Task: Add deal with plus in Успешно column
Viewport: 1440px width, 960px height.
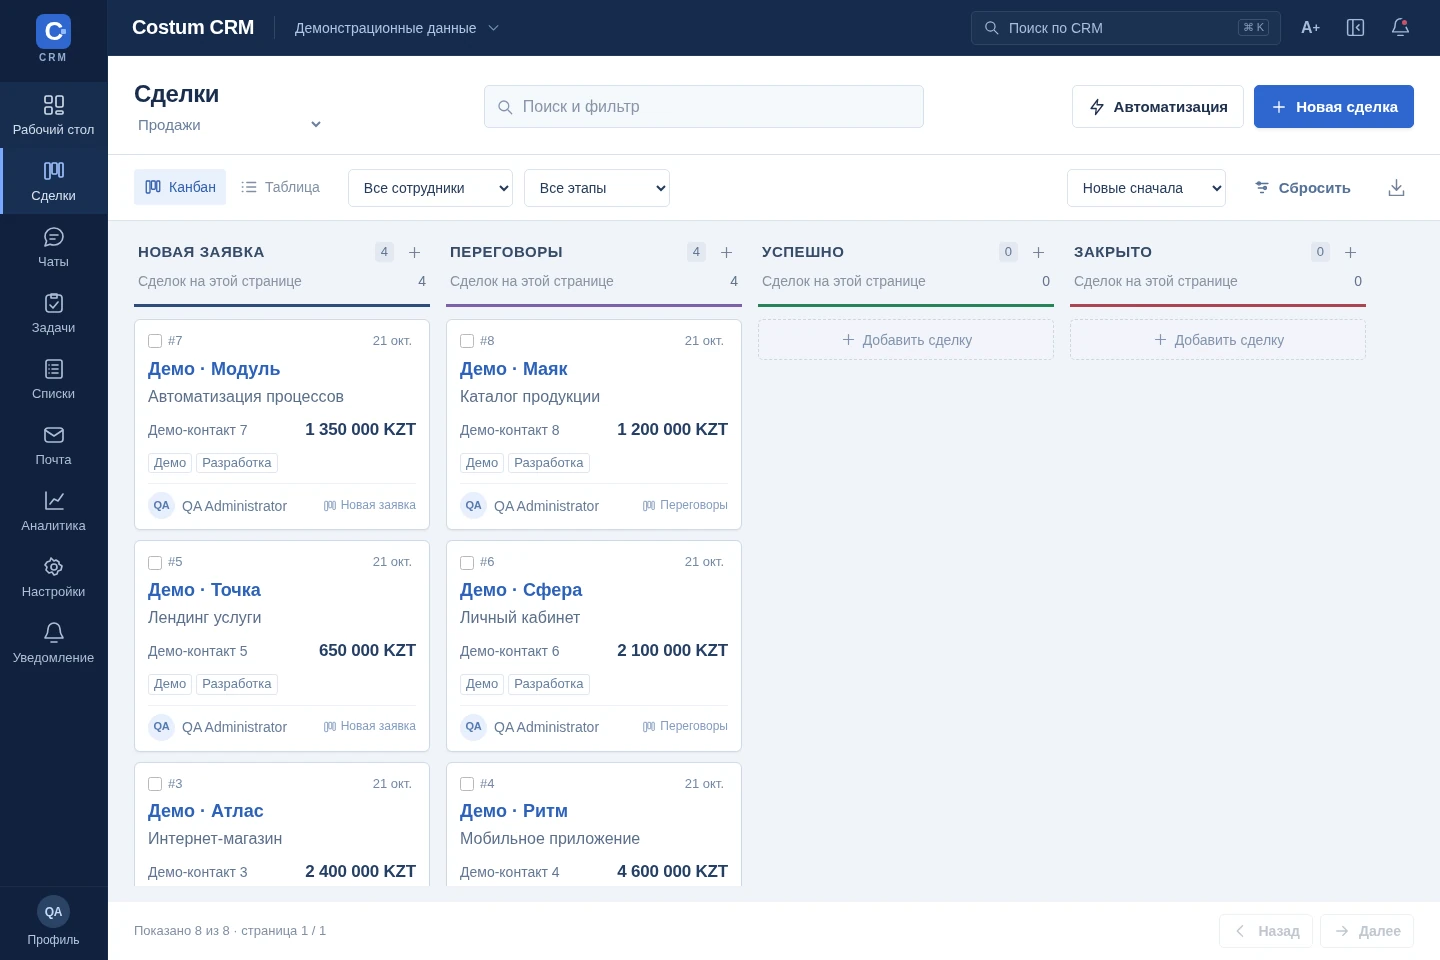Action: 1039,252
